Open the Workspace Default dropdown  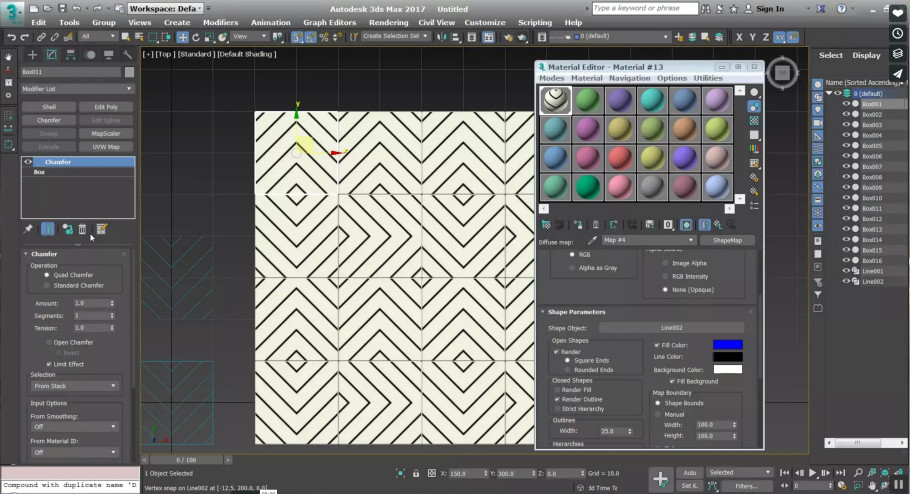tap(165, 9)
